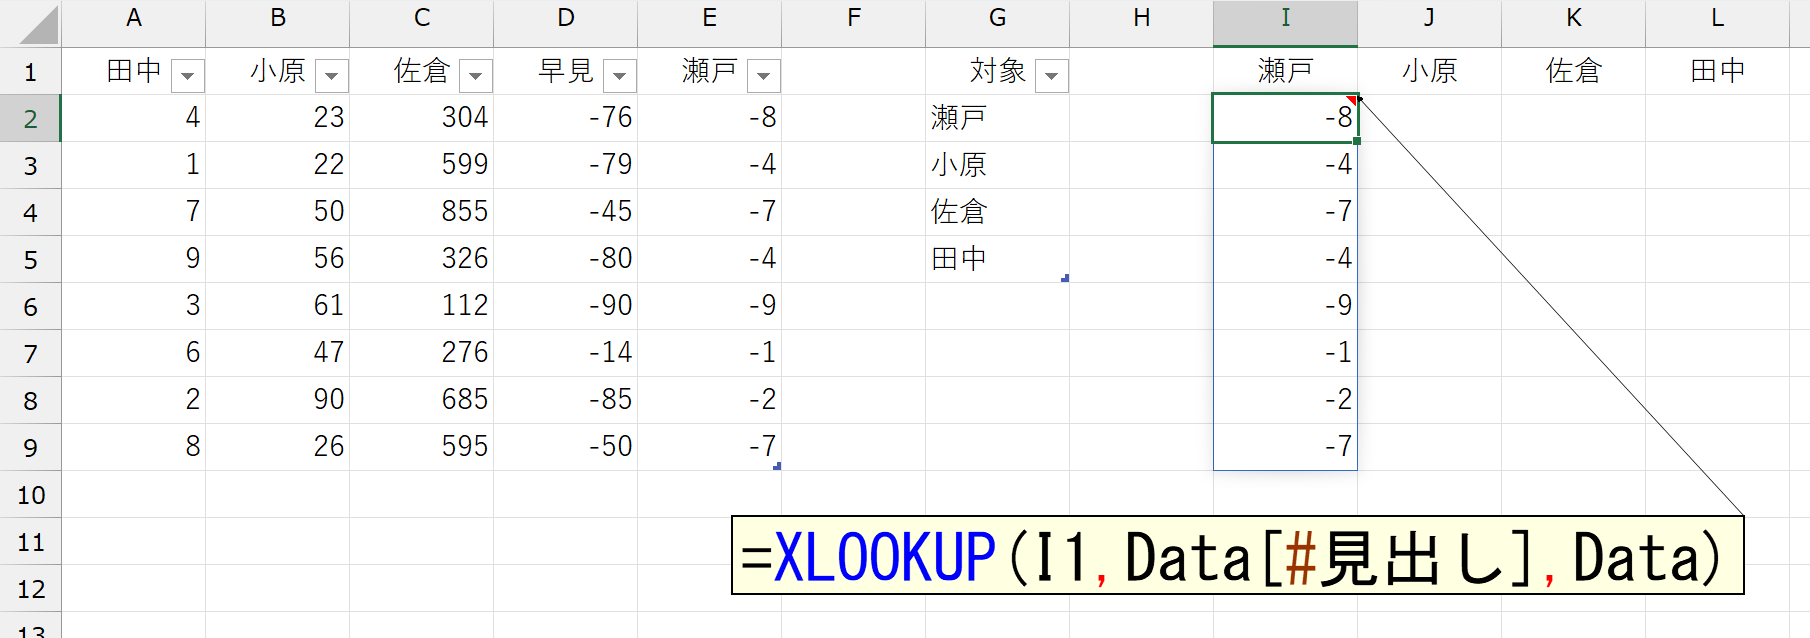Click cell B2 with value 23
Viewport: 1810px width, 638px height.
[x=278, y=118]
